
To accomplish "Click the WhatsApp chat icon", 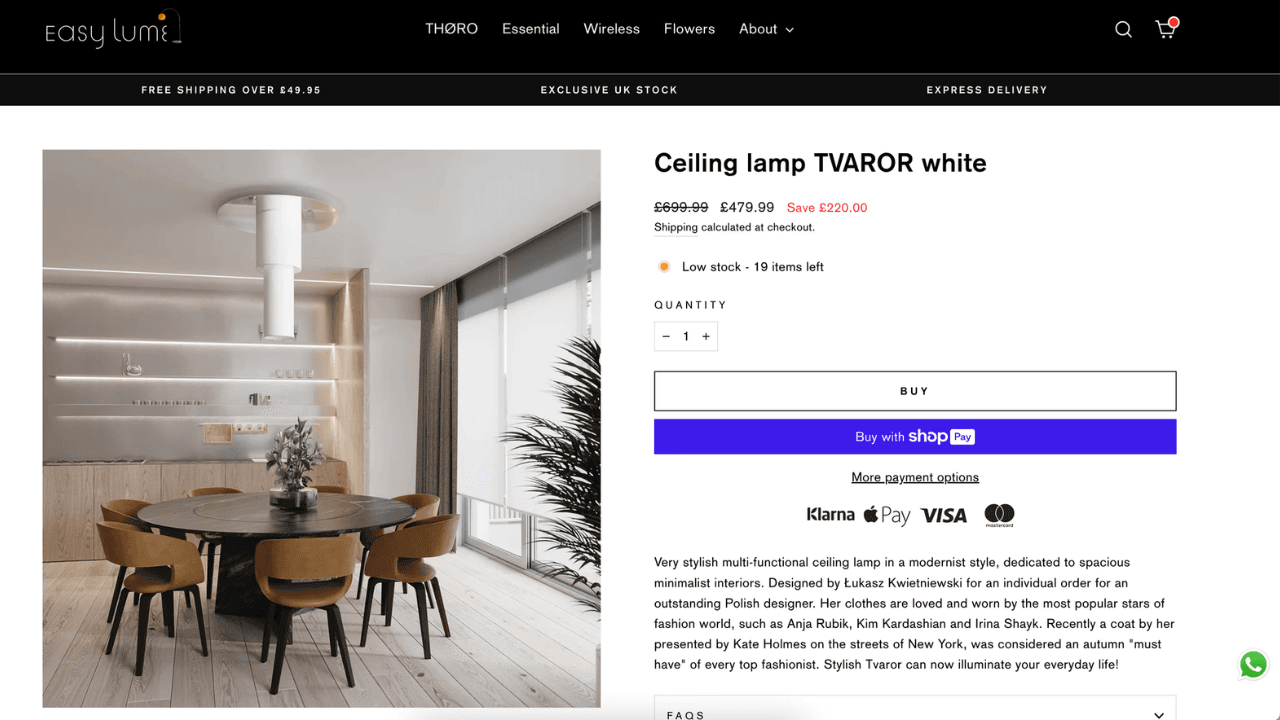I will point(1253,665).
